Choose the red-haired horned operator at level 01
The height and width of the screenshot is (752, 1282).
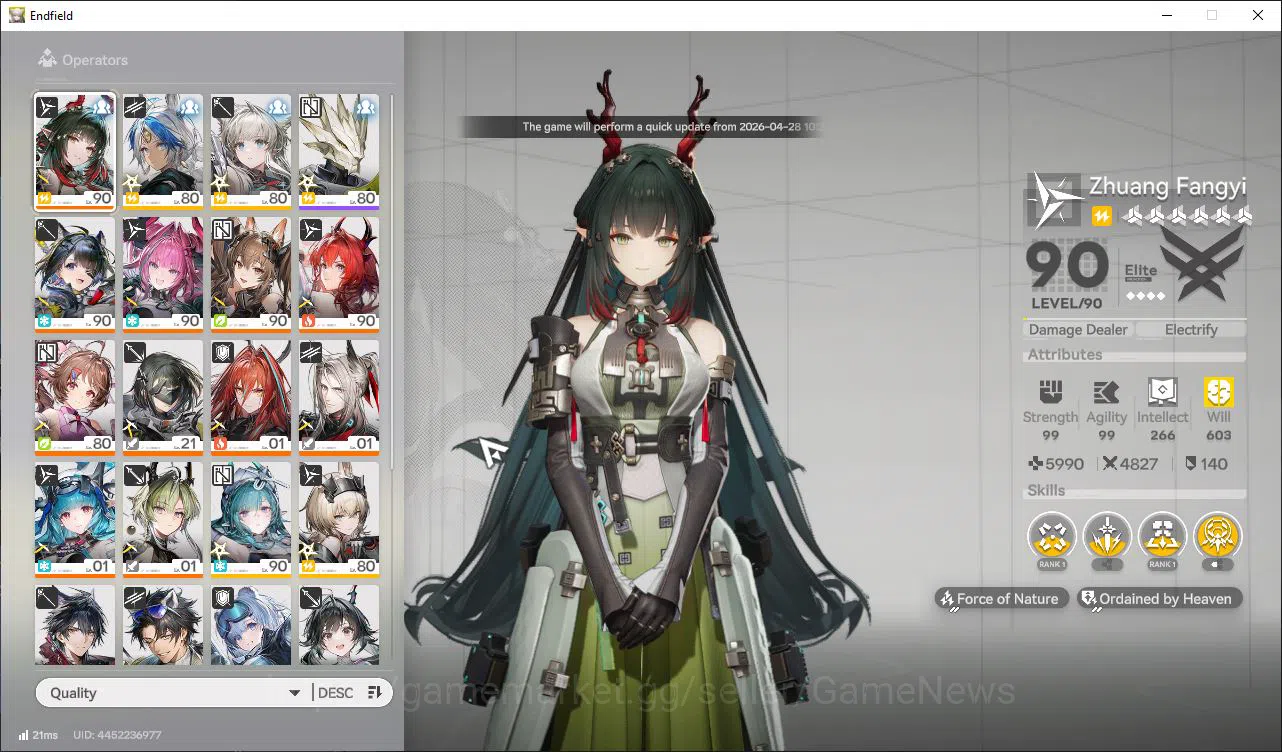(x=251, y=397)
